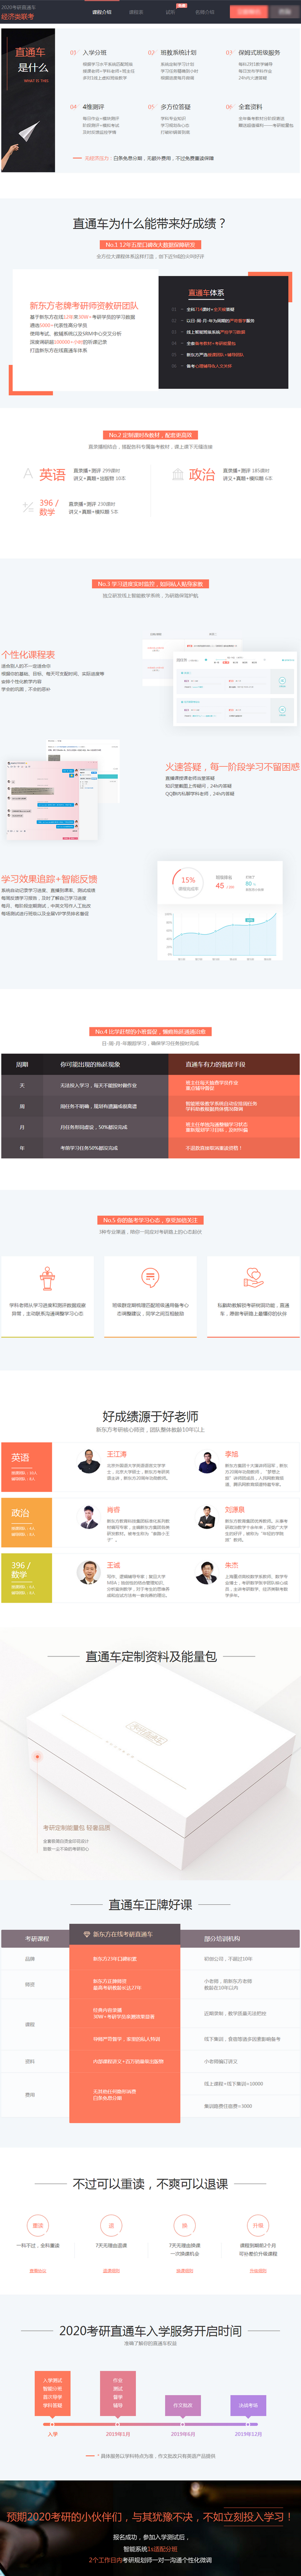Open the 课程介绍 navigation tab
The height and width of the screenshot is (2576, 301).
coord(101,12)
